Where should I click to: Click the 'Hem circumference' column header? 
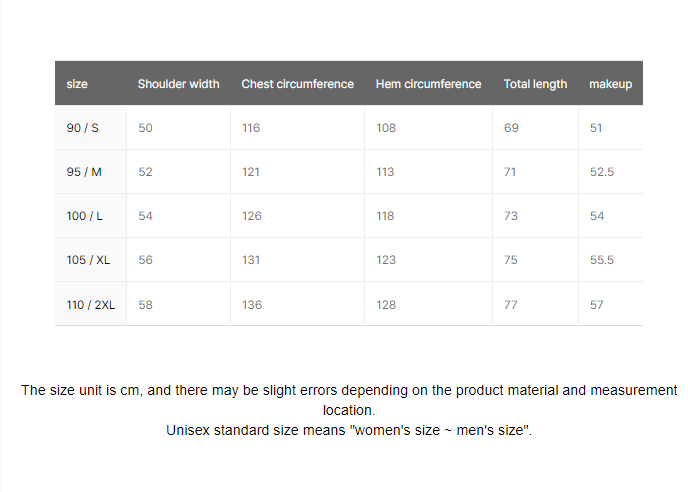pos(428,84)
